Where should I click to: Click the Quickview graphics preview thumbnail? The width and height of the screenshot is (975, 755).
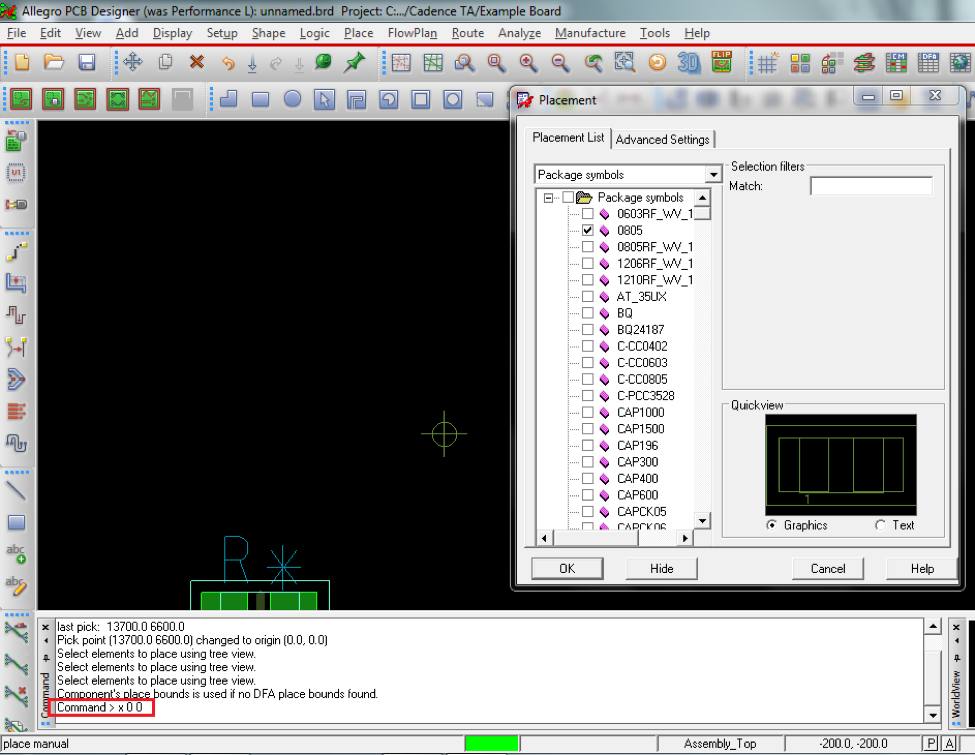[x=841, y=465]
